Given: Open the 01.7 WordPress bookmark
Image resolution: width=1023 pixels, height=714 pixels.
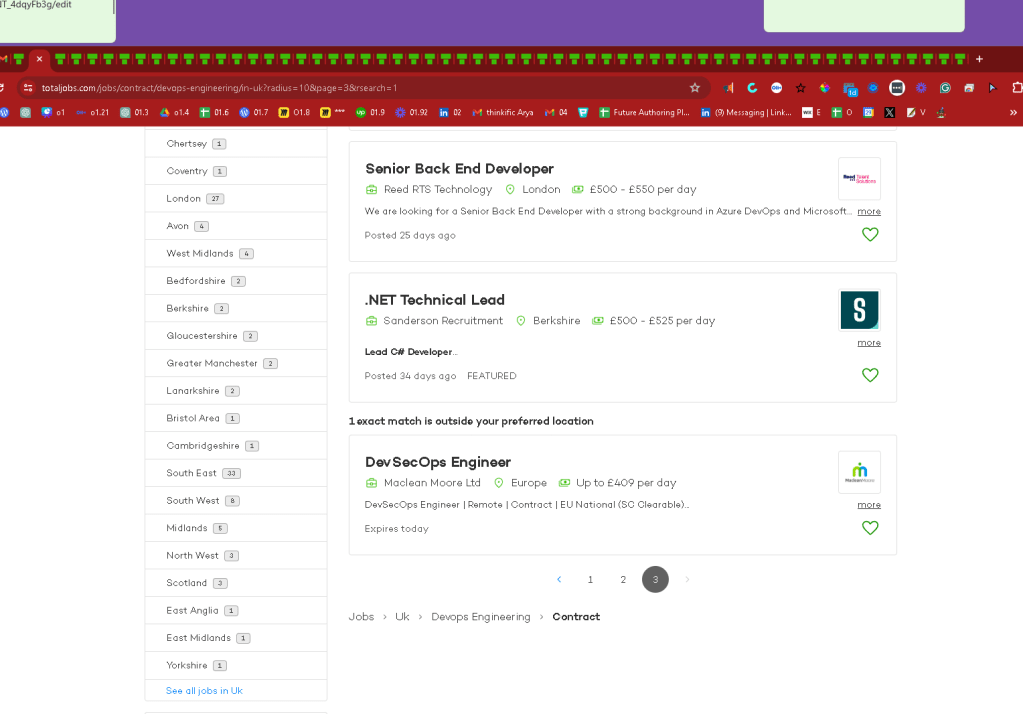Looking at the screenshot, I should point(254,112).
